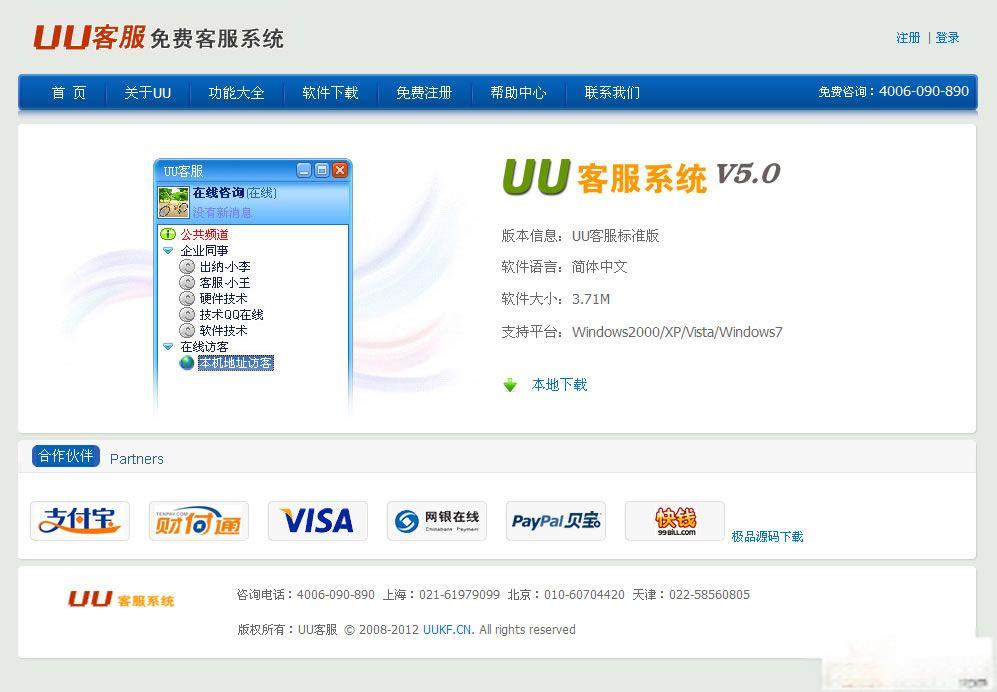Select 客服-小王 in colleague list

point(224,283)
